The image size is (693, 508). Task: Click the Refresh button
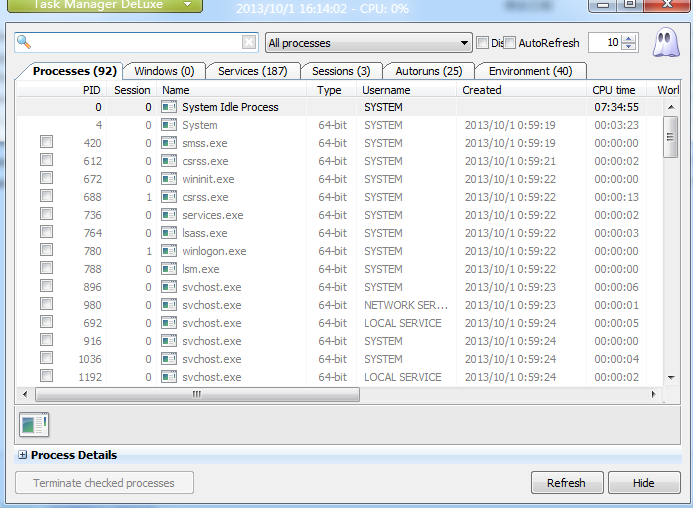pos(567,483)
